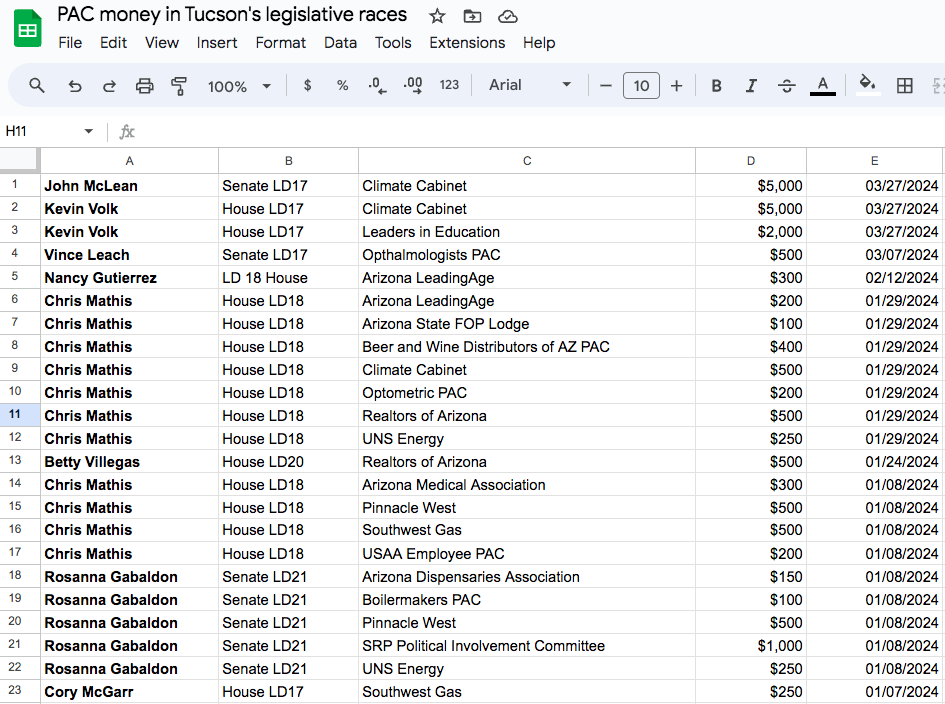Star the document title
The image size is (945, 704).
(x=437, y=16)
